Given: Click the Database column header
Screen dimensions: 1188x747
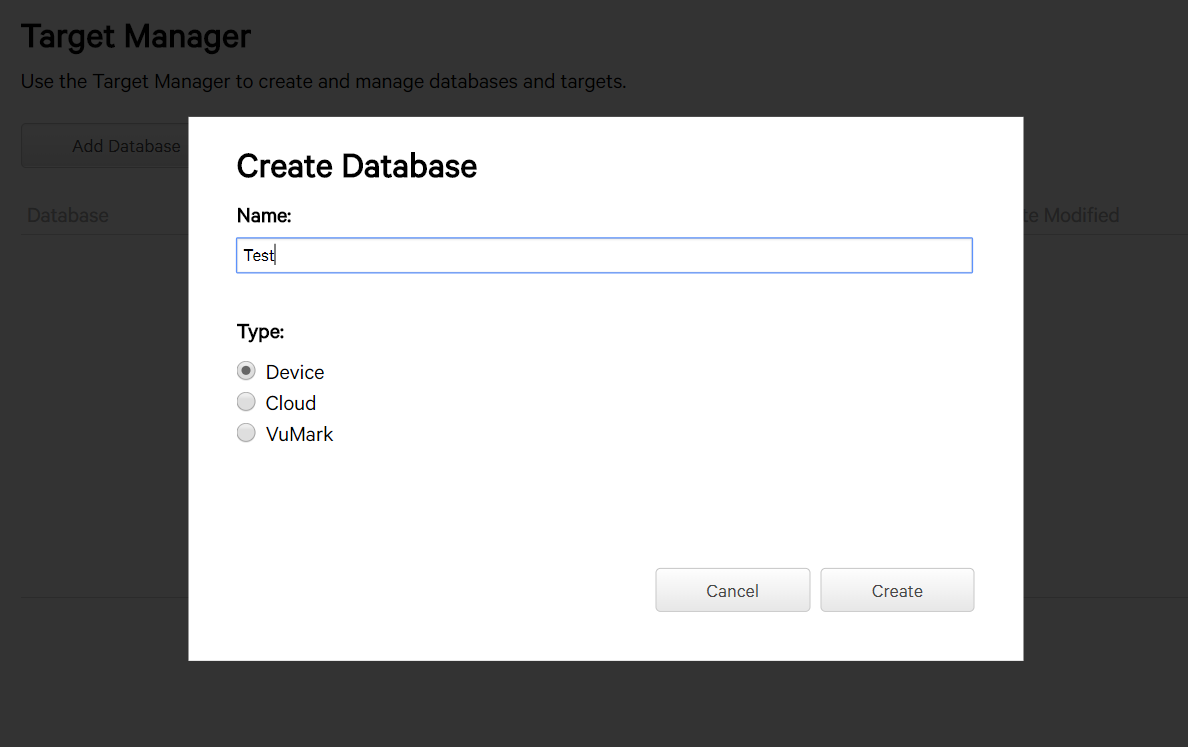Looking at the screenshot, I should [x=67, y=215].
